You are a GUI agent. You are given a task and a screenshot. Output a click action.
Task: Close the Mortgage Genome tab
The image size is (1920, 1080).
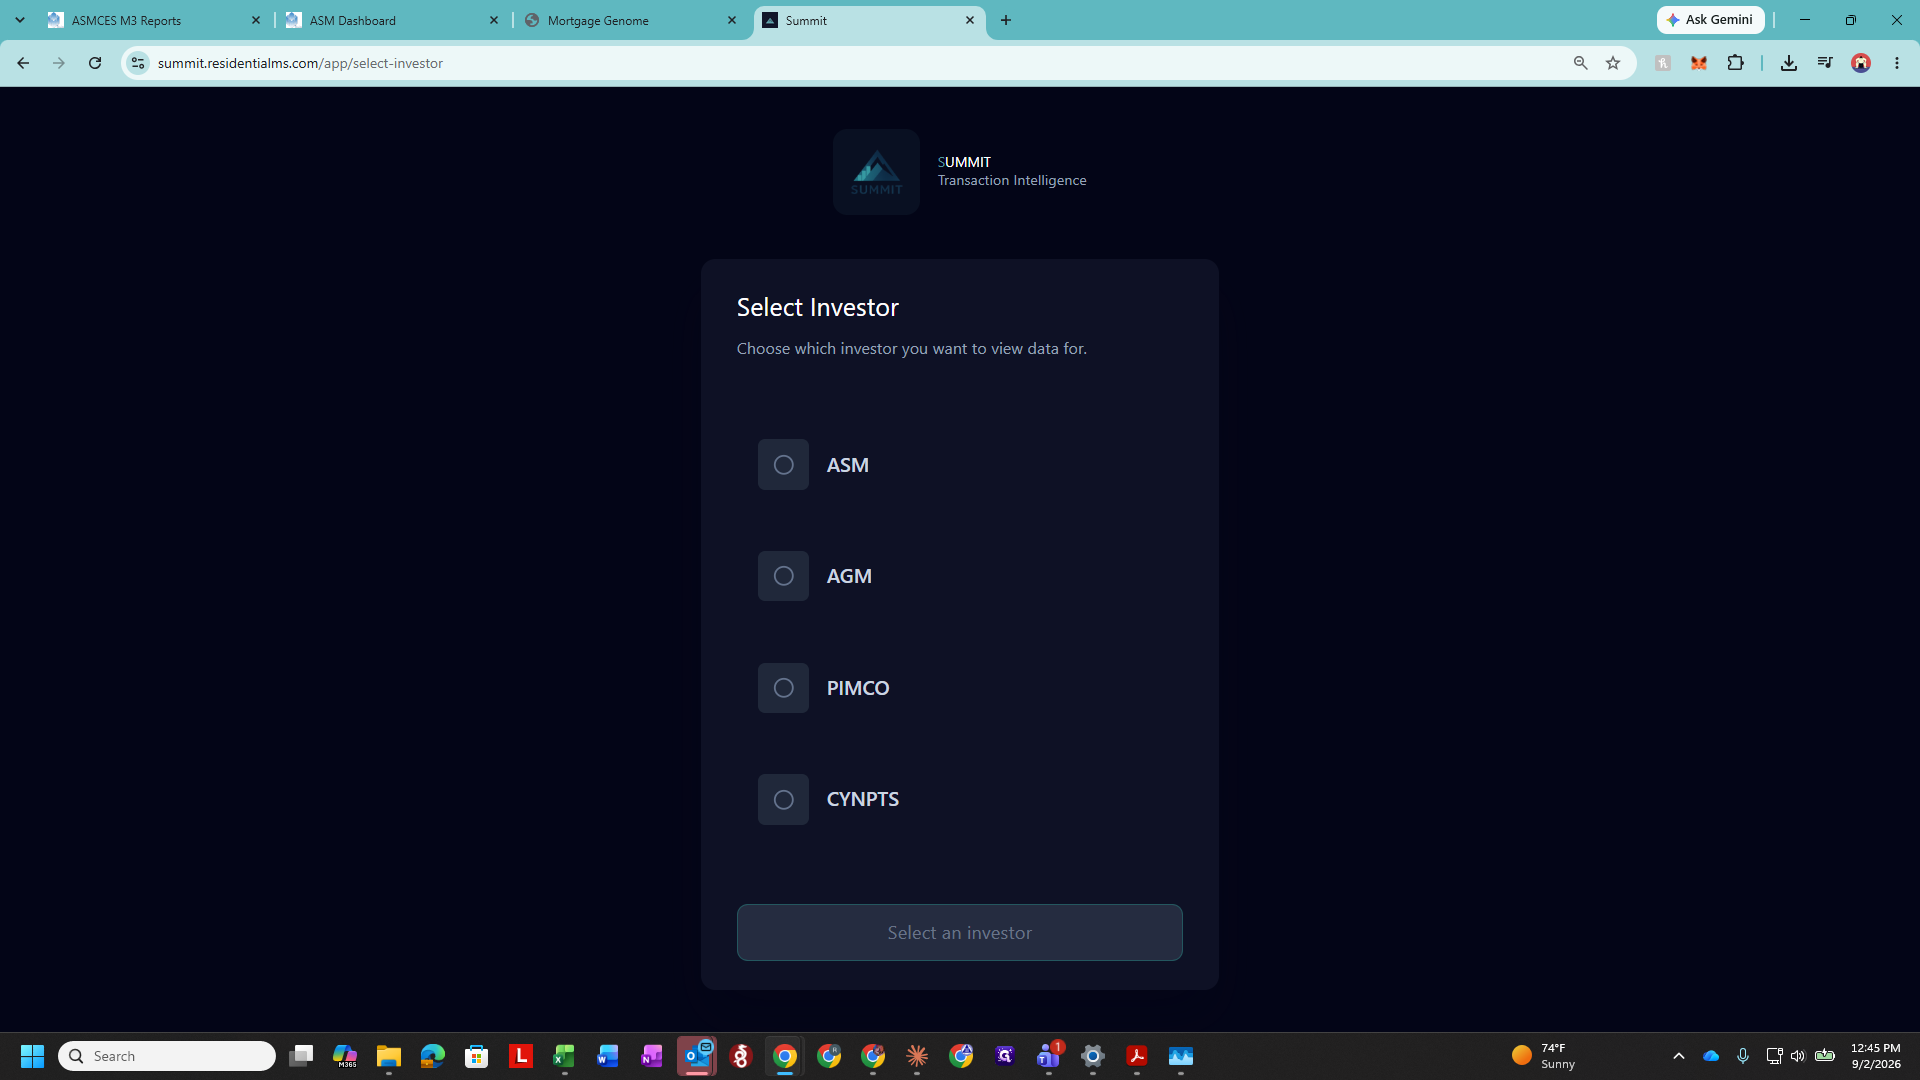pyautogui.click(x=732, y=20)
